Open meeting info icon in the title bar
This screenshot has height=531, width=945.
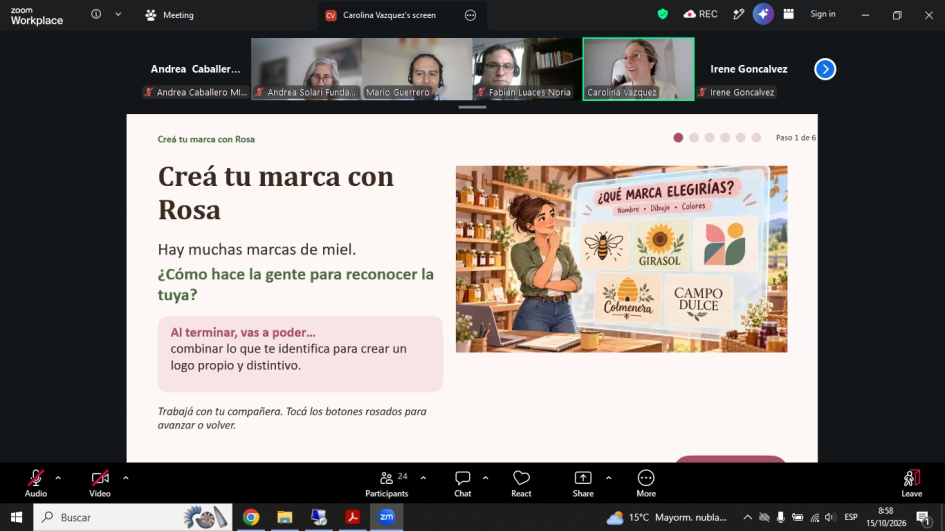coord(96,14)
